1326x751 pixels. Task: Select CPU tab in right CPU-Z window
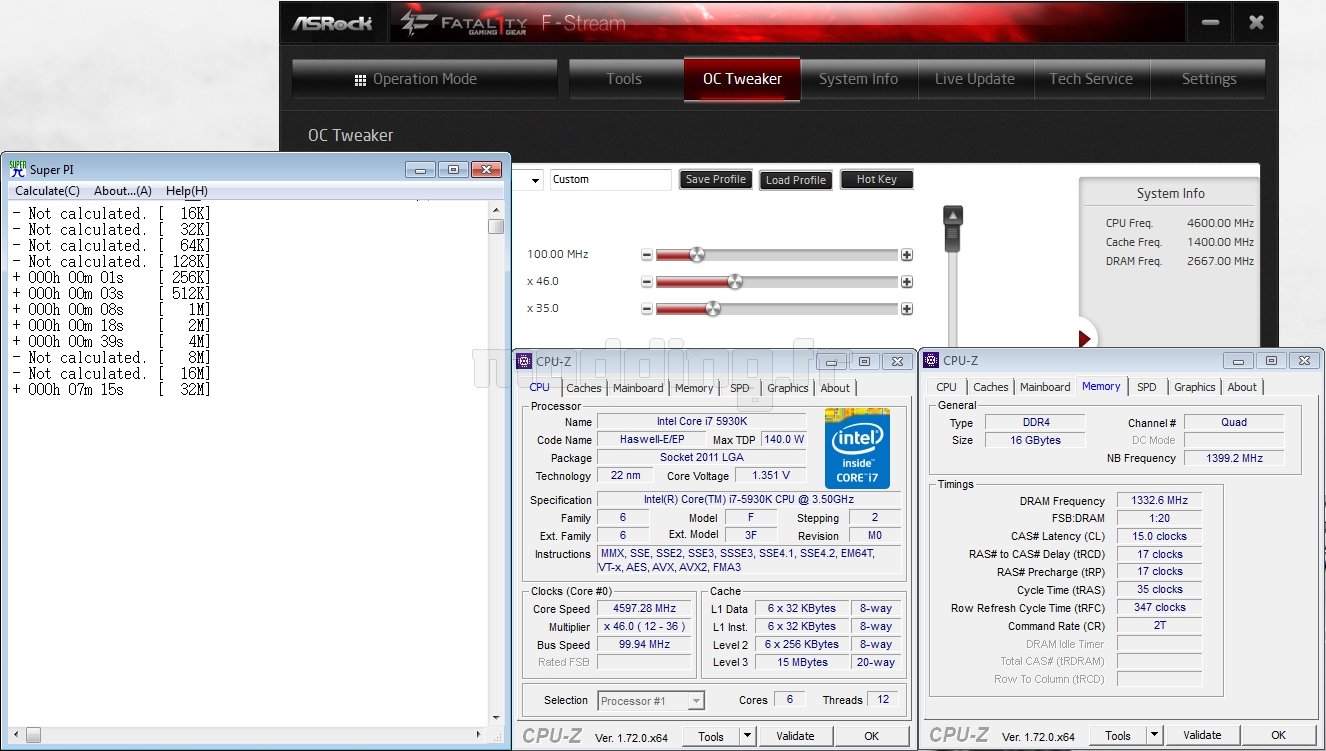(x=946, y=387)
